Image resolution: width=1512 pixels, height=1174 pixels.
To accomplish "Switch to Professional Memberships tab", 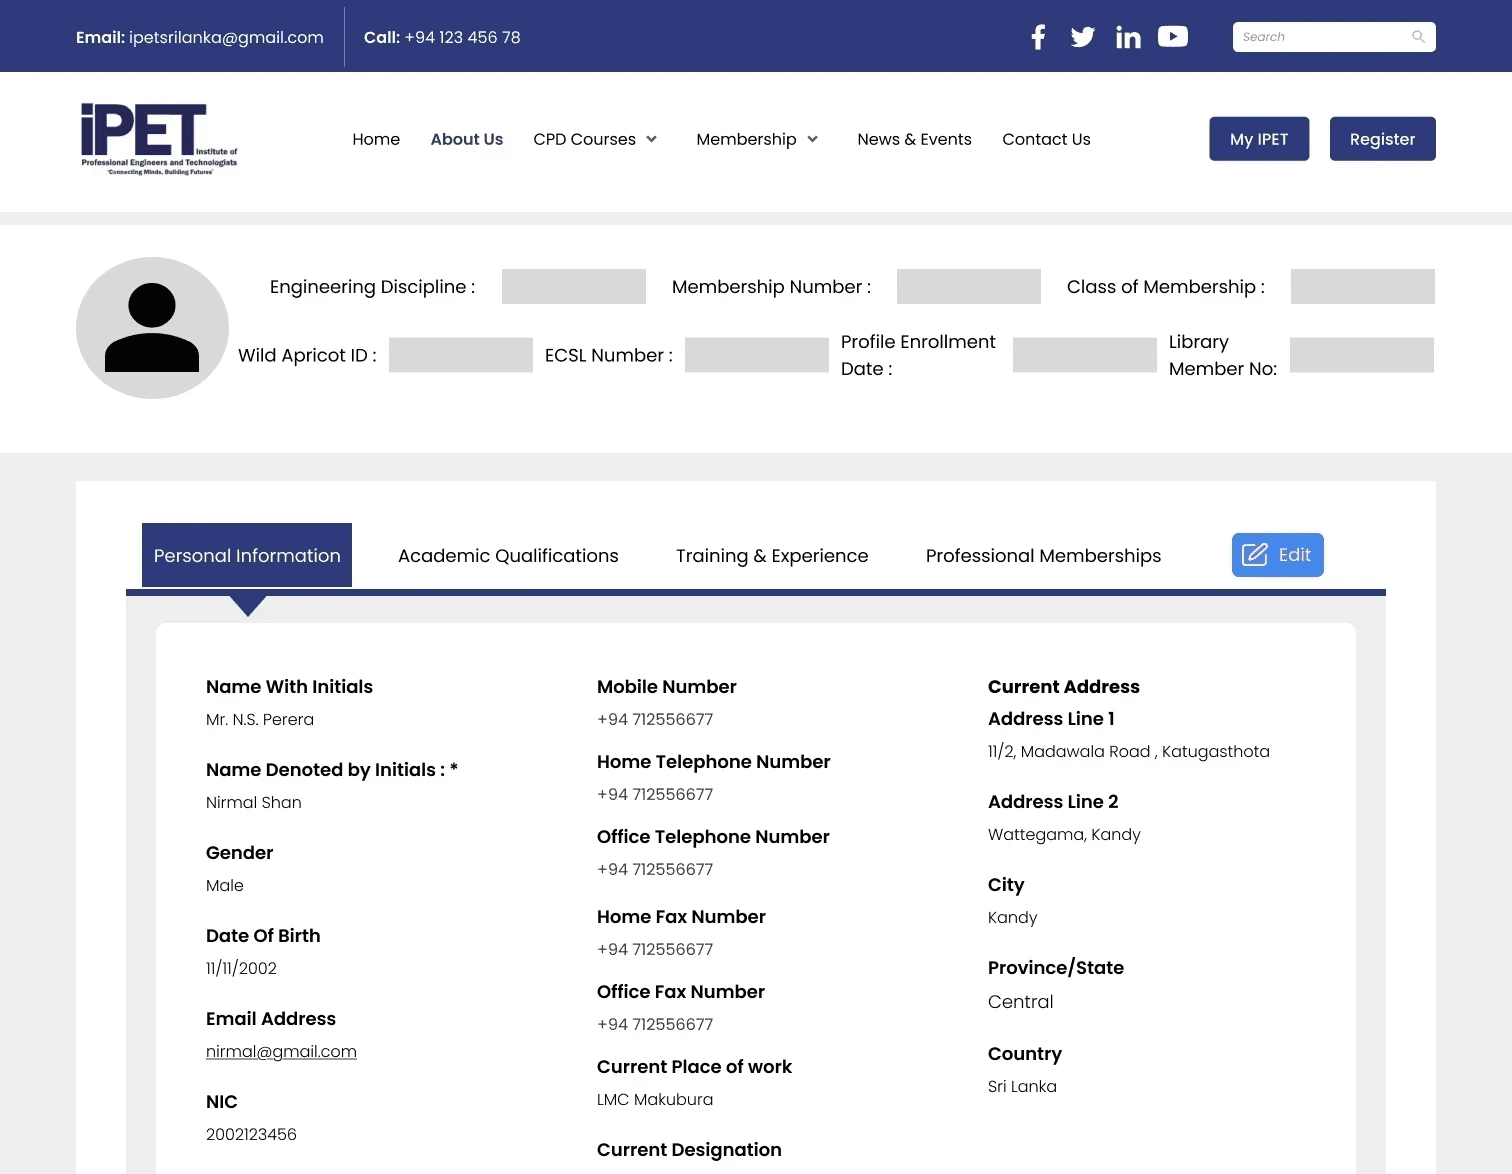I will click(x=1043, y=556).
